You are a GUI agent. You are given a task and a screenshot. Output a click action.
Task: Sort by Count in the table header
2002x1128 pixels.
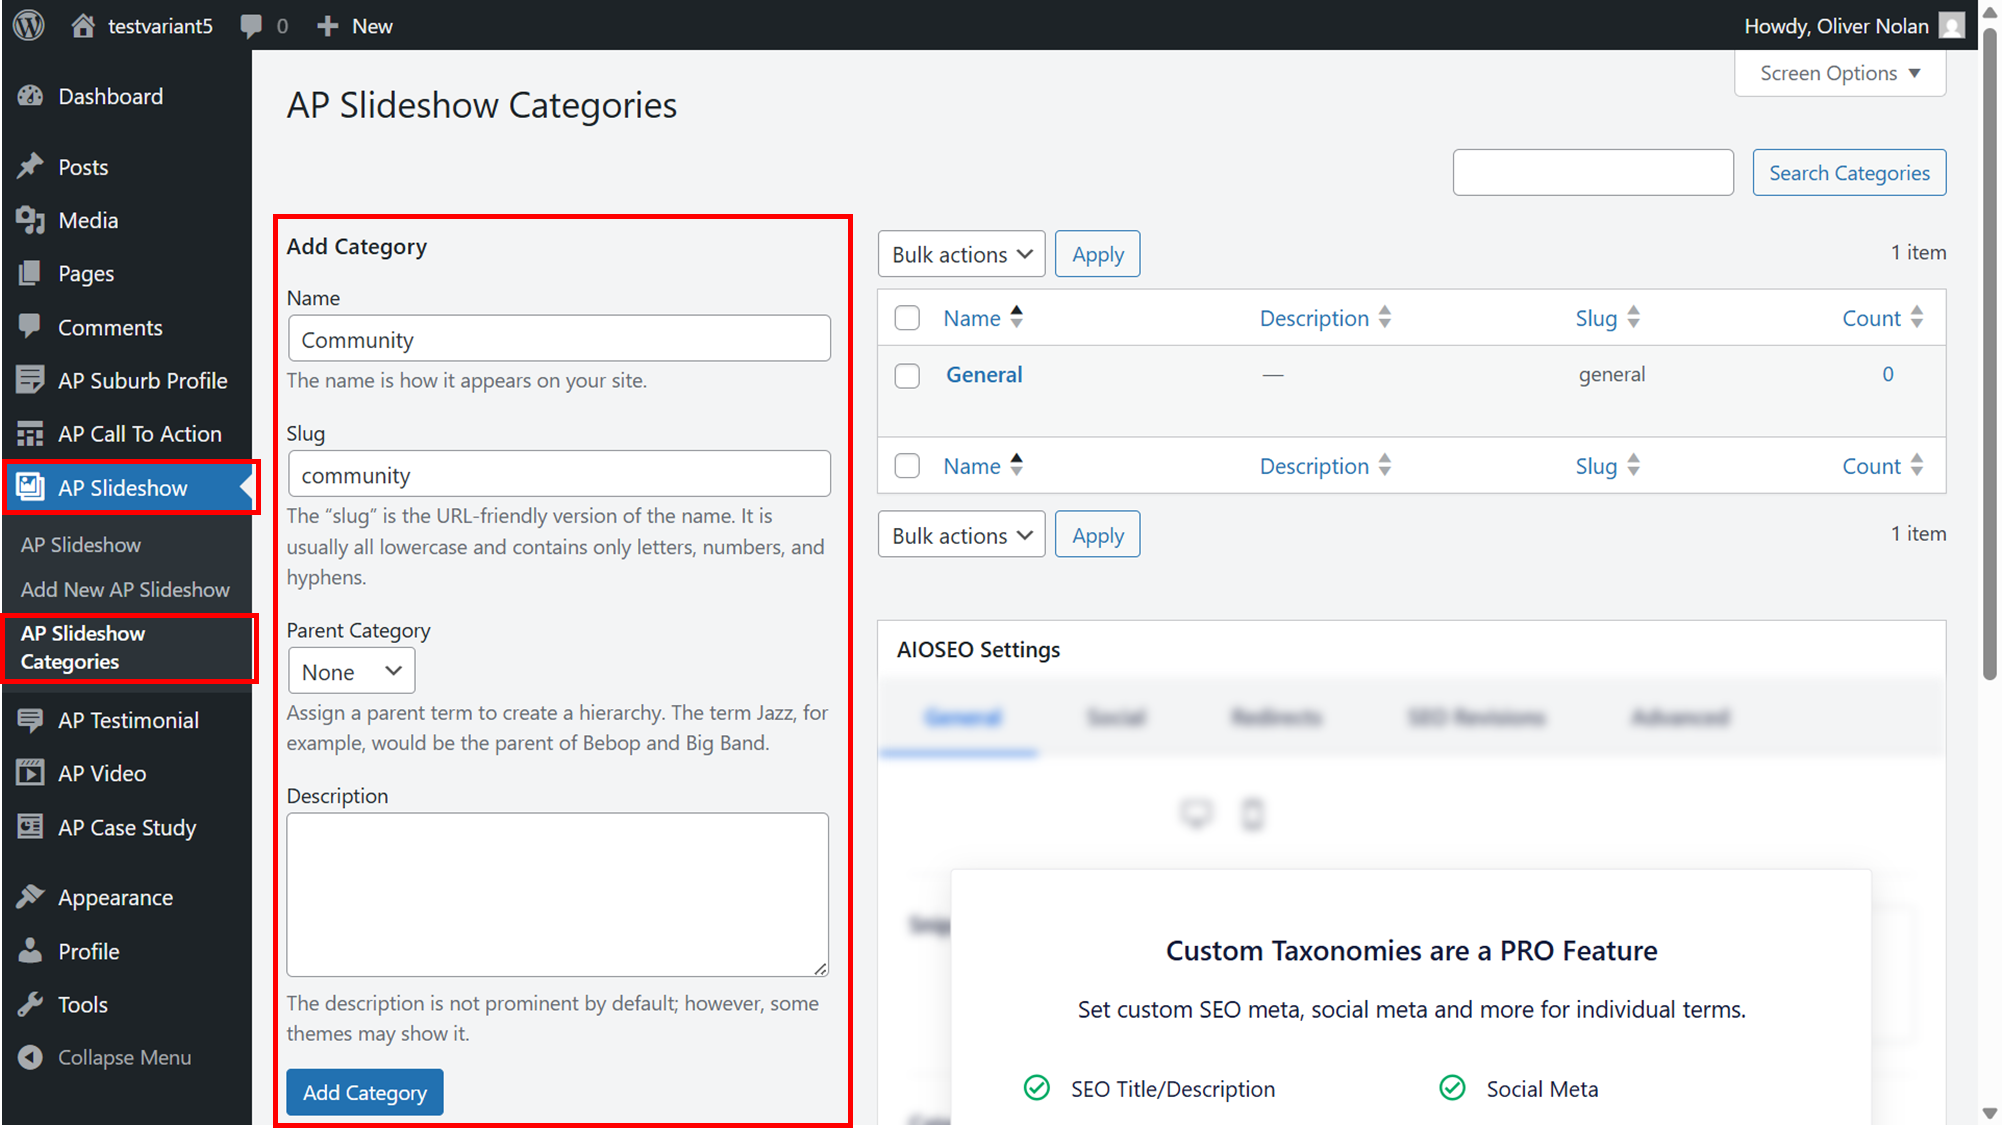tap(1882, 318)
